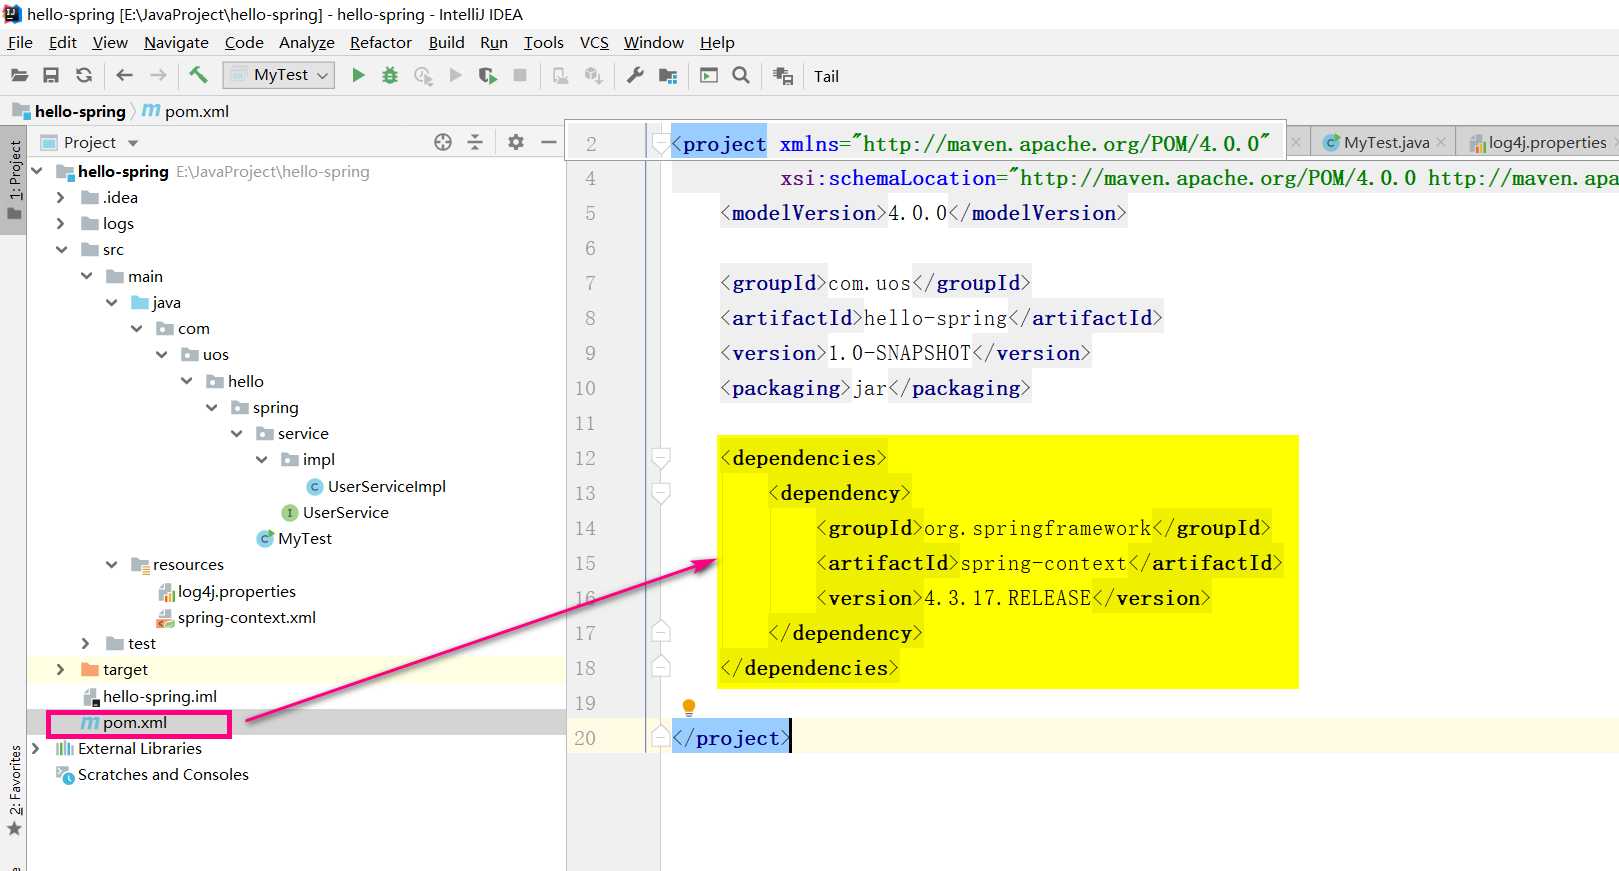This screenshot has height=871, width=1619.
Task: Open the VCS menu
Action: pyautogui.click(x=594, y=42)
